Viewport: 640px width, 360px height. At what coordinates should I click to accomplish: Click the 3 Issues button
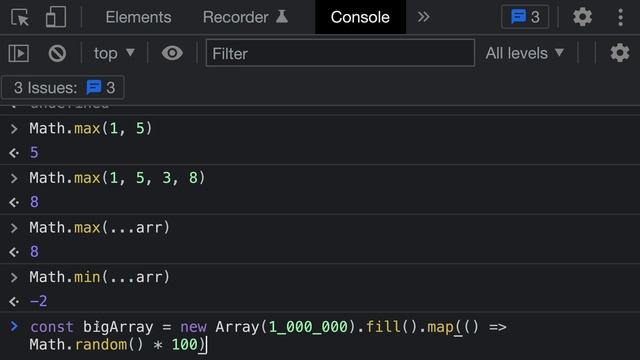click(63, 87)
